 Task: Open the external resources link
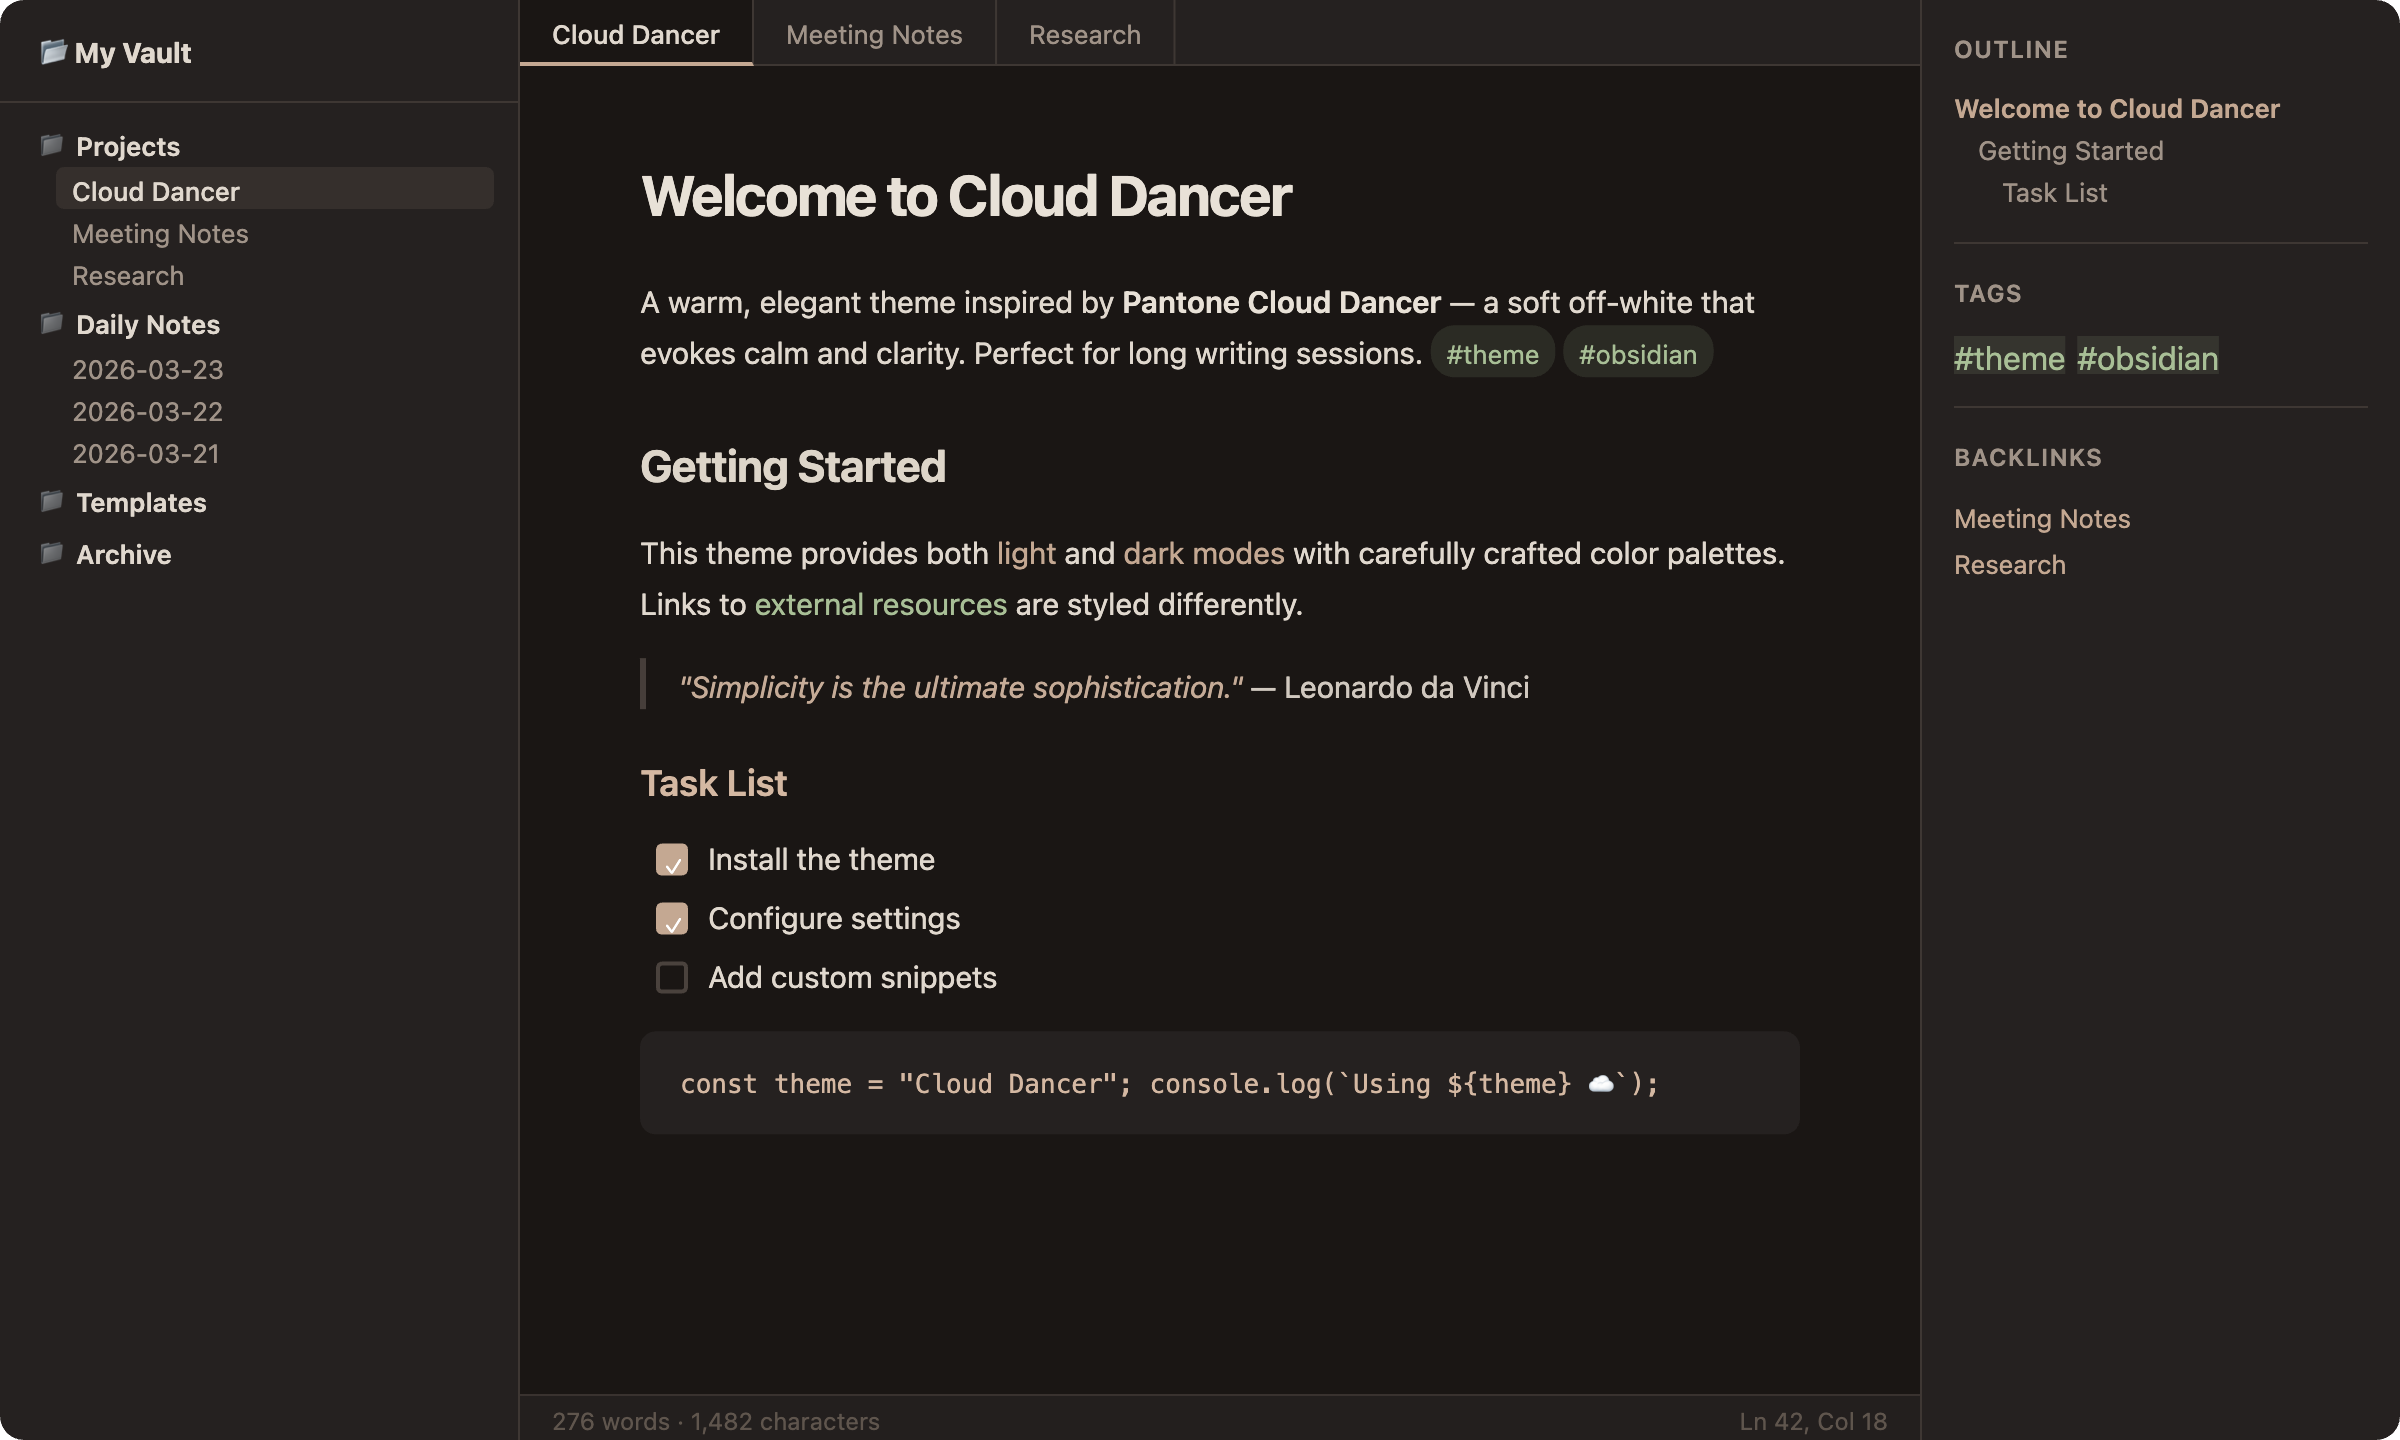tap(880, 604)
